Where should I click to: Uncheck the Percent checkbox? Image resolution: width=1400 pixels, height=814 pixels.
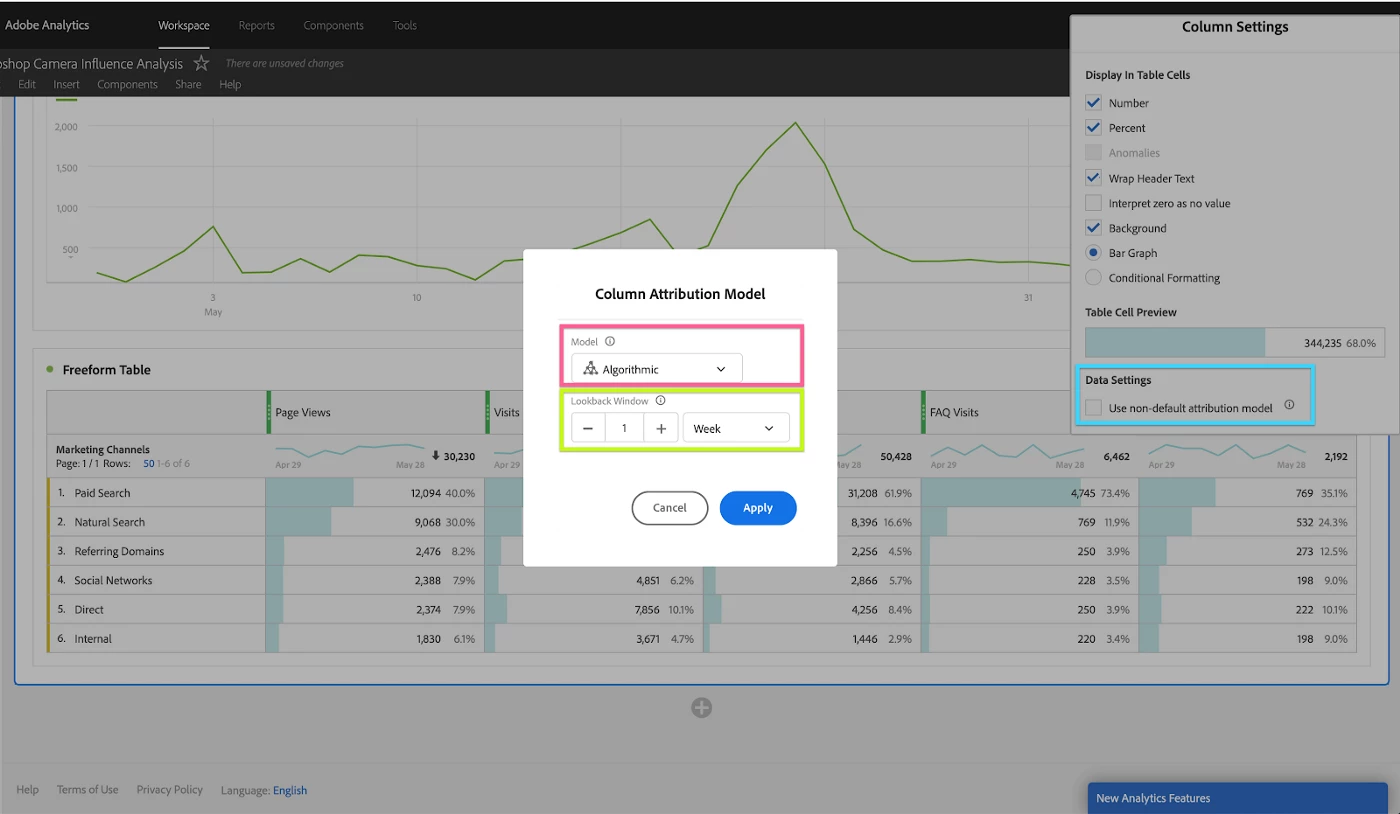[x=1093, y=127]
